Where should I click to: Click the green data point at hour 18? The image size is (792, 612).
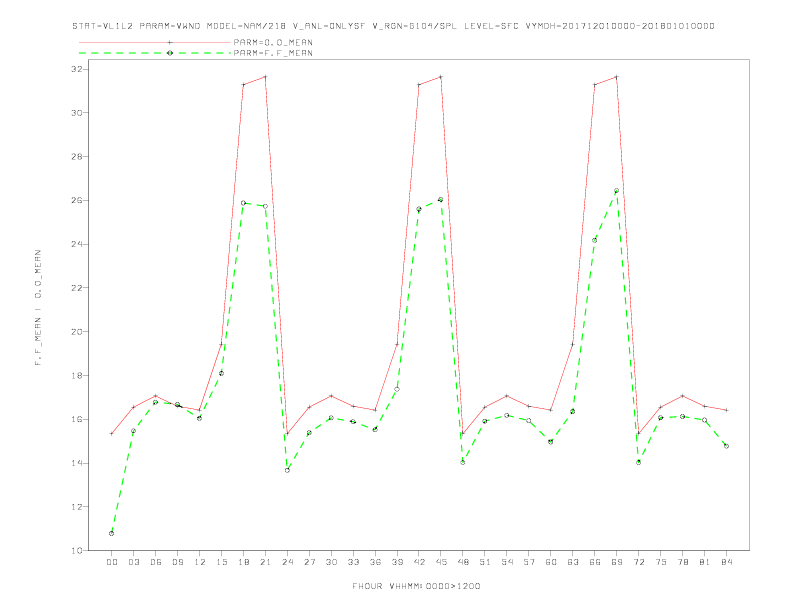243,203
